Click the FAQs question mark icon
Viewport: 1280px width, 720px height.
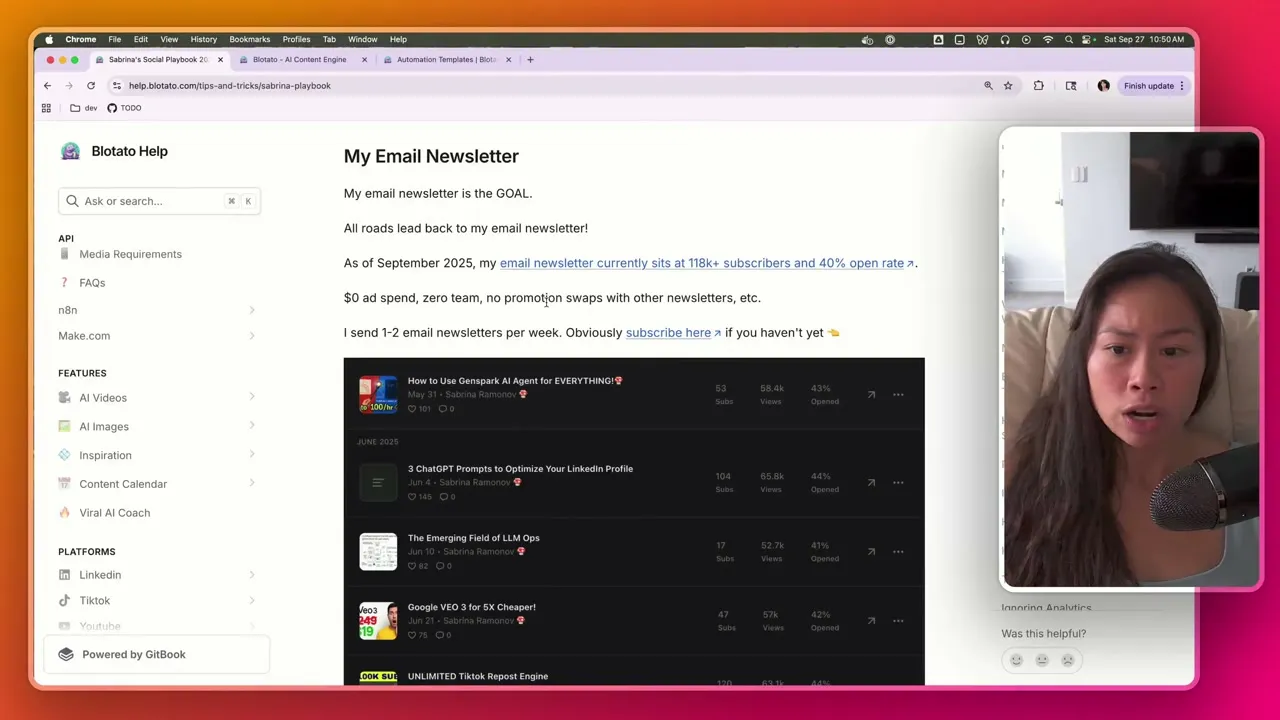click(x=65, y=283)
